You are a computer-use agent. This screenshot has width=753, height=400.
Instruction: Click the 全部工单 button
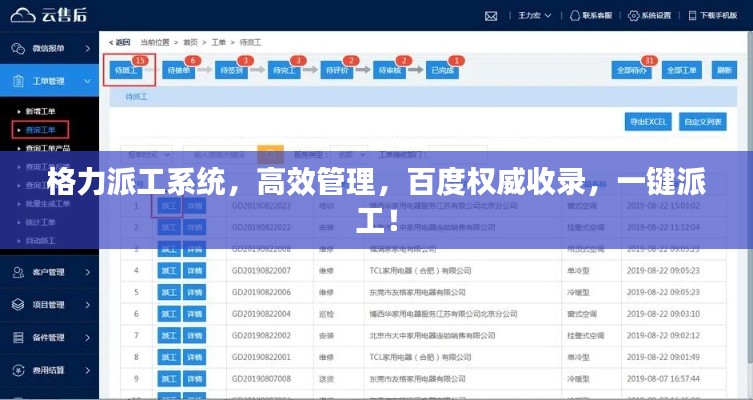682,70
